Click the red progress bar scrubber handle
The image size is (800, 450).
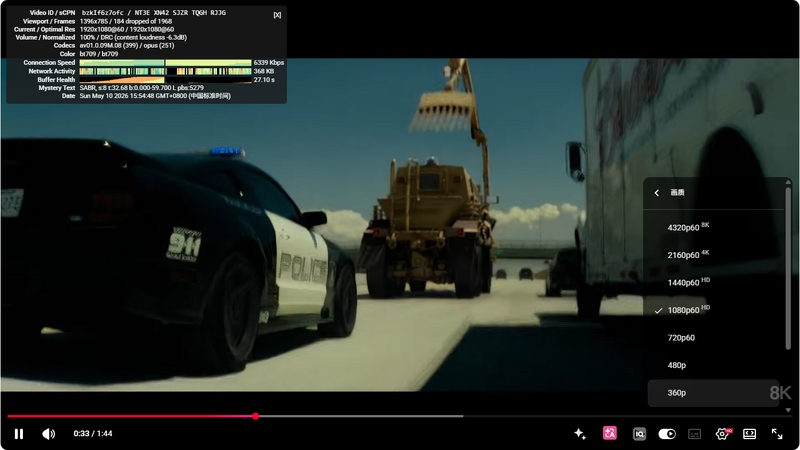click(256, 416)
